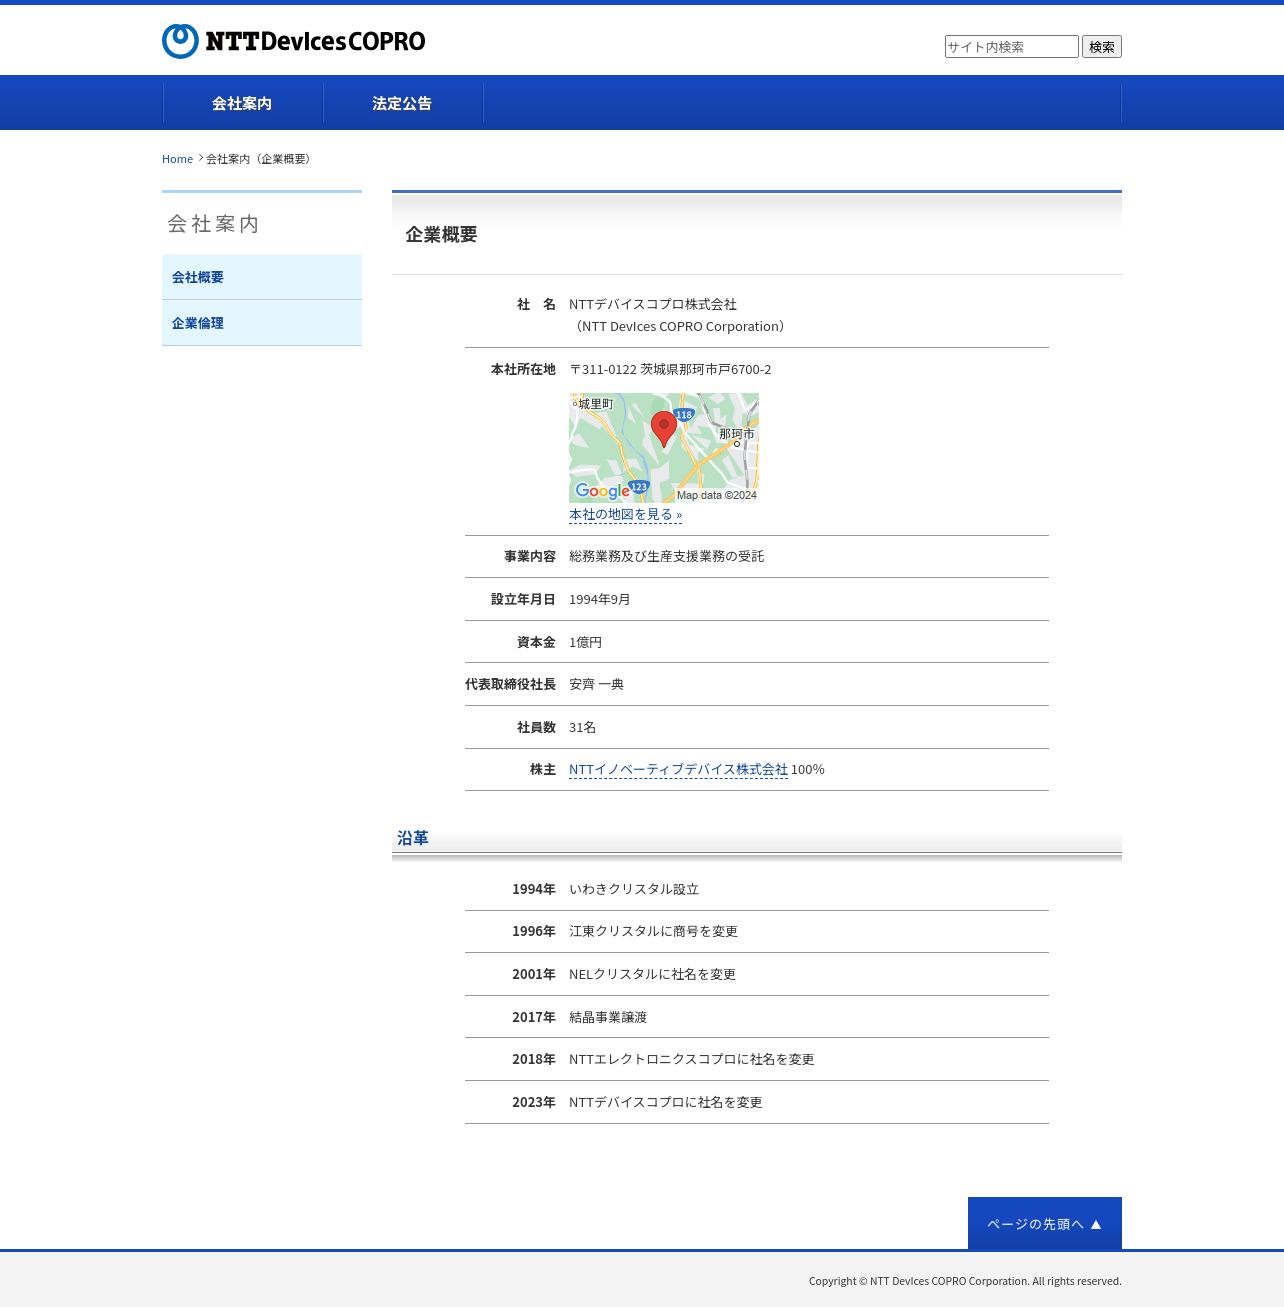Click the 沿革 section heading
This screenshot has height=1307, width=1284.
tap(413, 838)
